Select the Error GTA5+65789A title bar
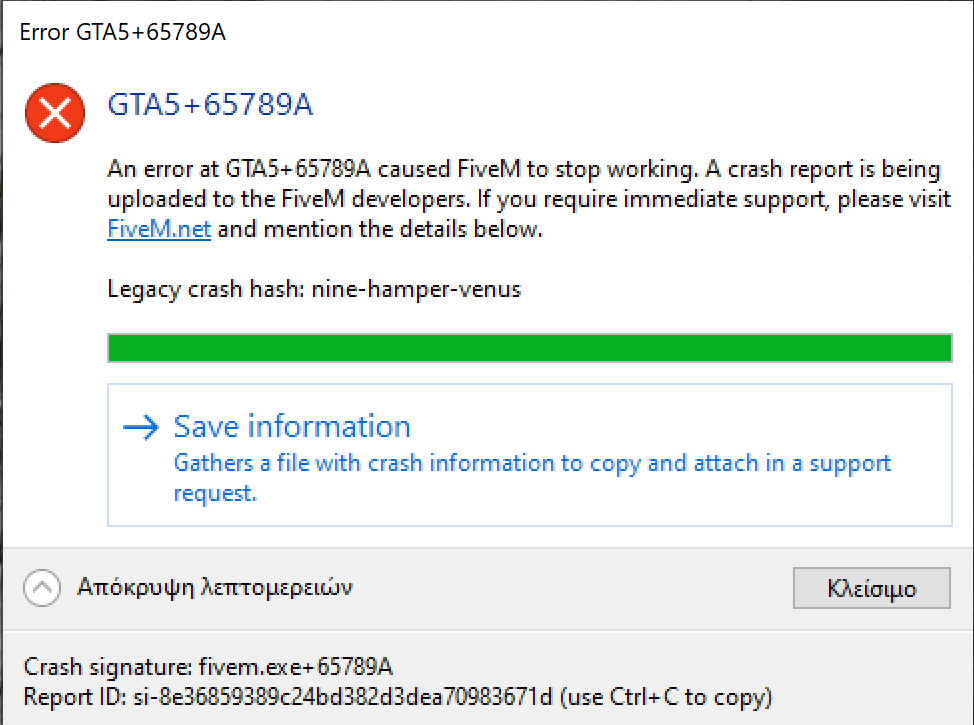The image size is (974, 725). click(x=122, y=31)
